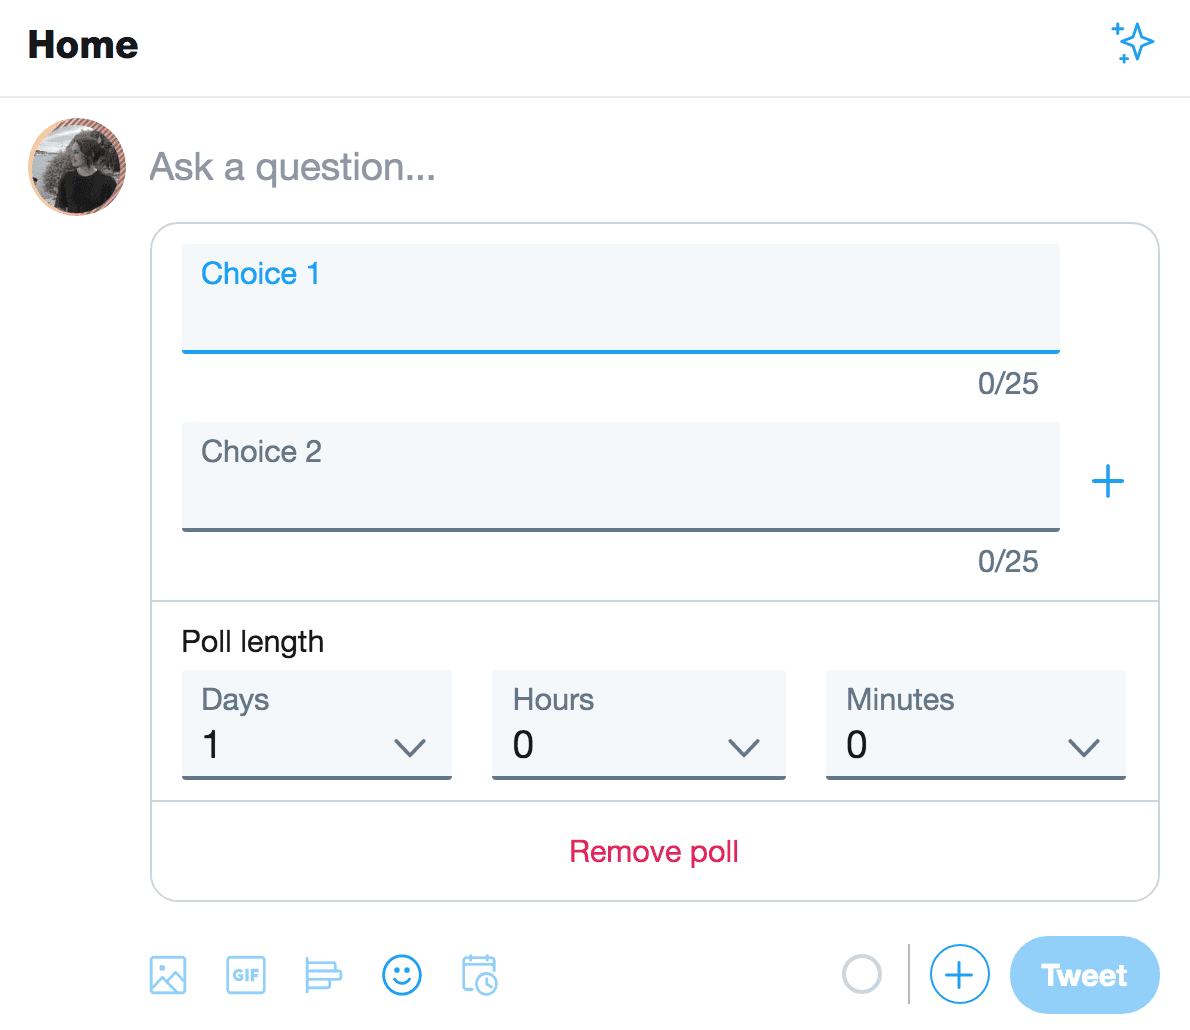Select the Poll length section
This screenshot has height=1030, width=1190.
(x=252, y=641)
